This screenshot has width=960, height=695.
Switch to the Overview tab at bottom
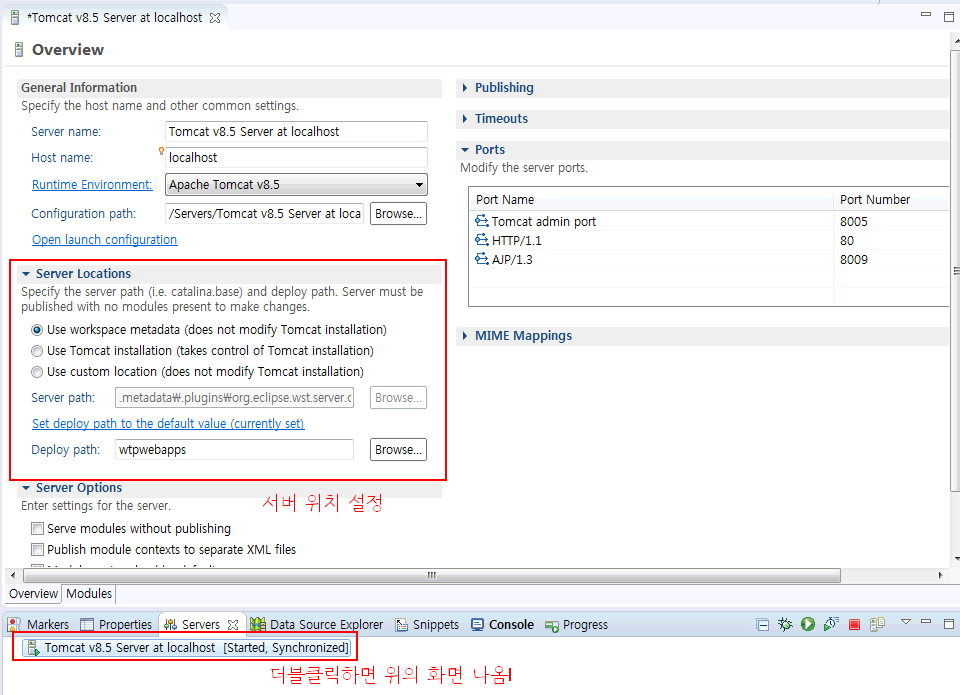[33, 593]
